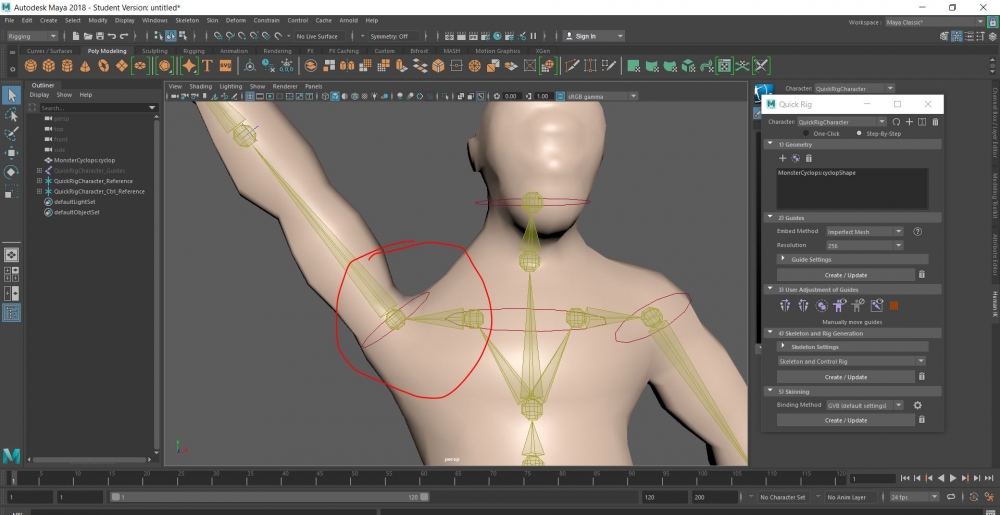1000x515 pixels.
Task: Open the Rigging menu set dropdown
Action: coord(33,36)
